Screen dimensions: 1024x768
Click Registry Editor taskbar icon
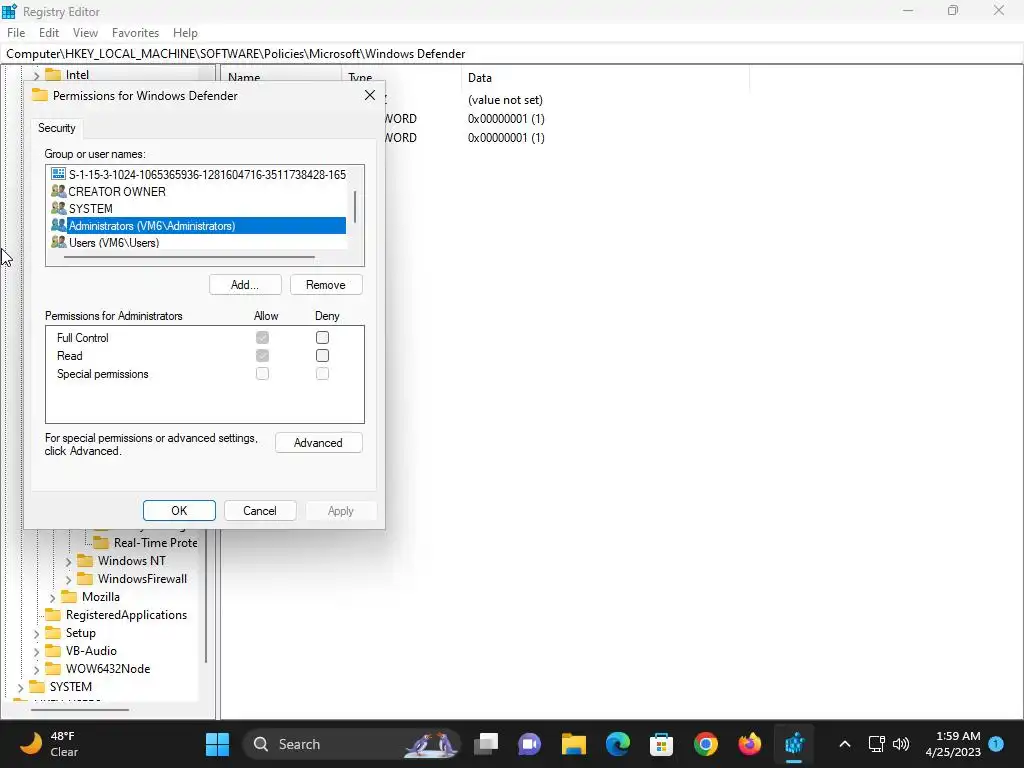(x=794, y=744)
